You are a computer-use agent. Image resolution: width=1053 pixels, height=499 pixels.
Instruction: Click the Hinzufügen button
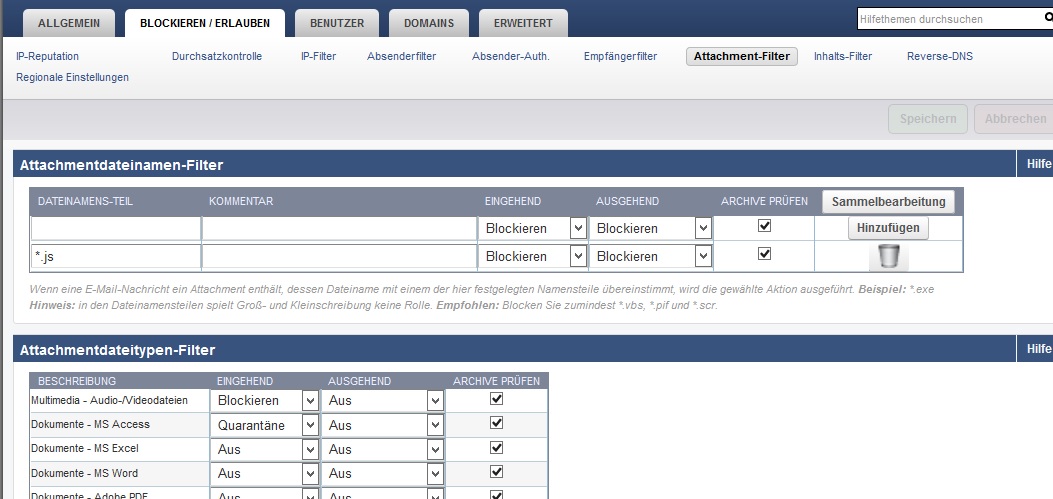coord(888,228)
